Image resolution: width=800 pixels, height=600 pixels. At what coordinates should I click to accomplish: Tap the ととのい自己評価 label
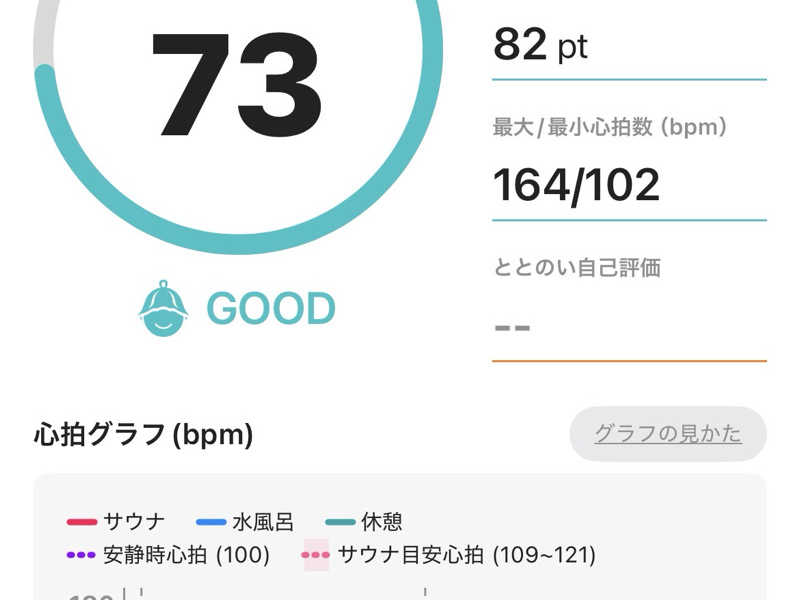click(x=576, y=268)
